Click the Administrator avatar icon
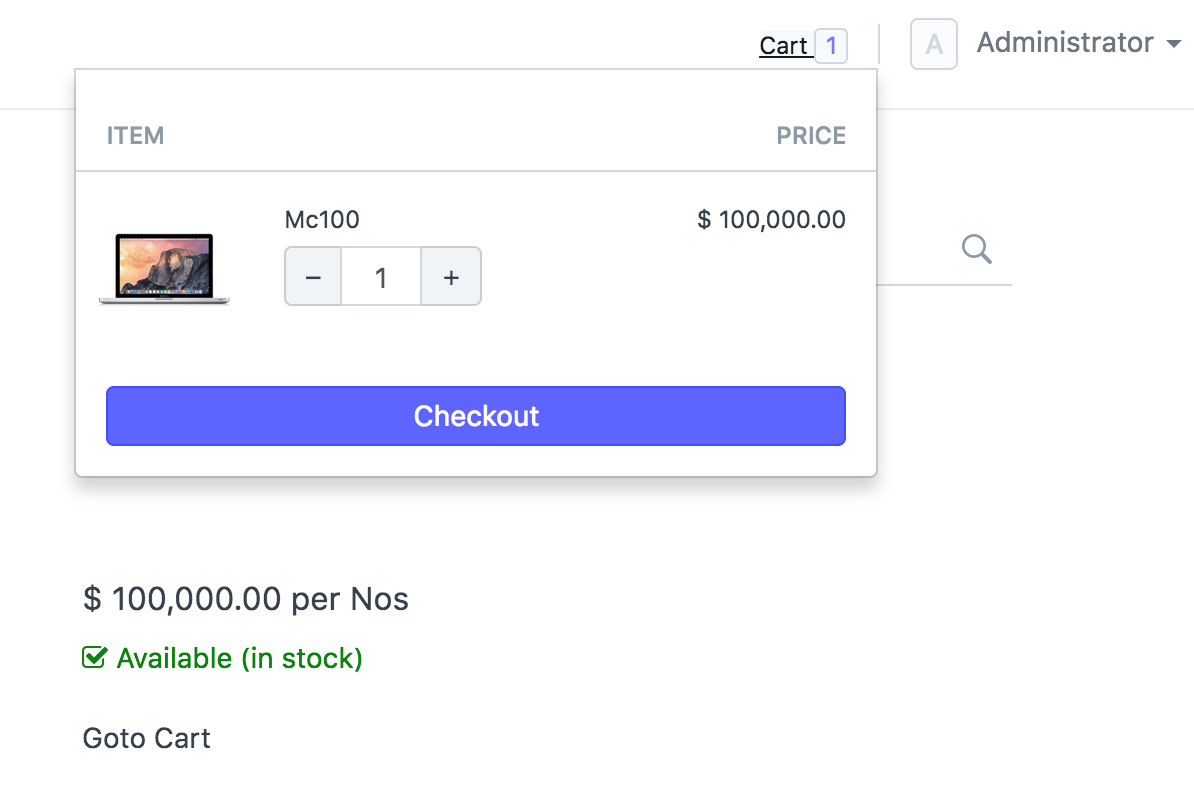This screenshot has width=1194, height=810. (933, 45)
